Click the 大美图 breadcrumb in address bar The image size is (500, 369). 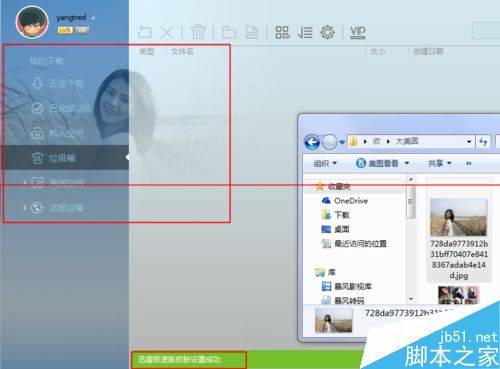tap(407, 141)
